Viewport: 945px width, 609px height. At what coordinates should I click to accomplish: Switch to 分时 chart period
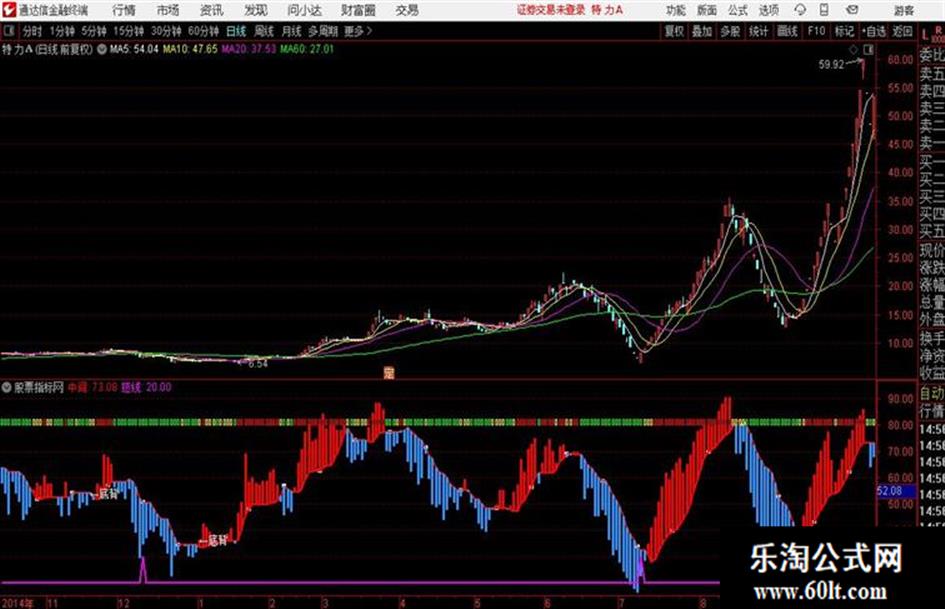32,31
